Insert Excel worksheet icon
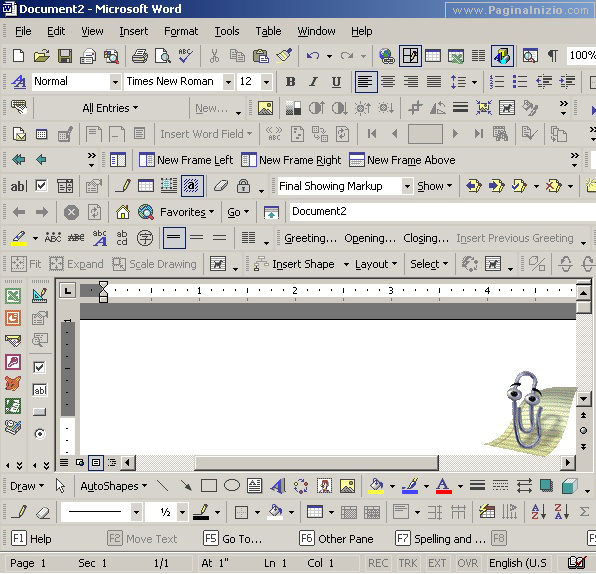 (x=456, y=56)
